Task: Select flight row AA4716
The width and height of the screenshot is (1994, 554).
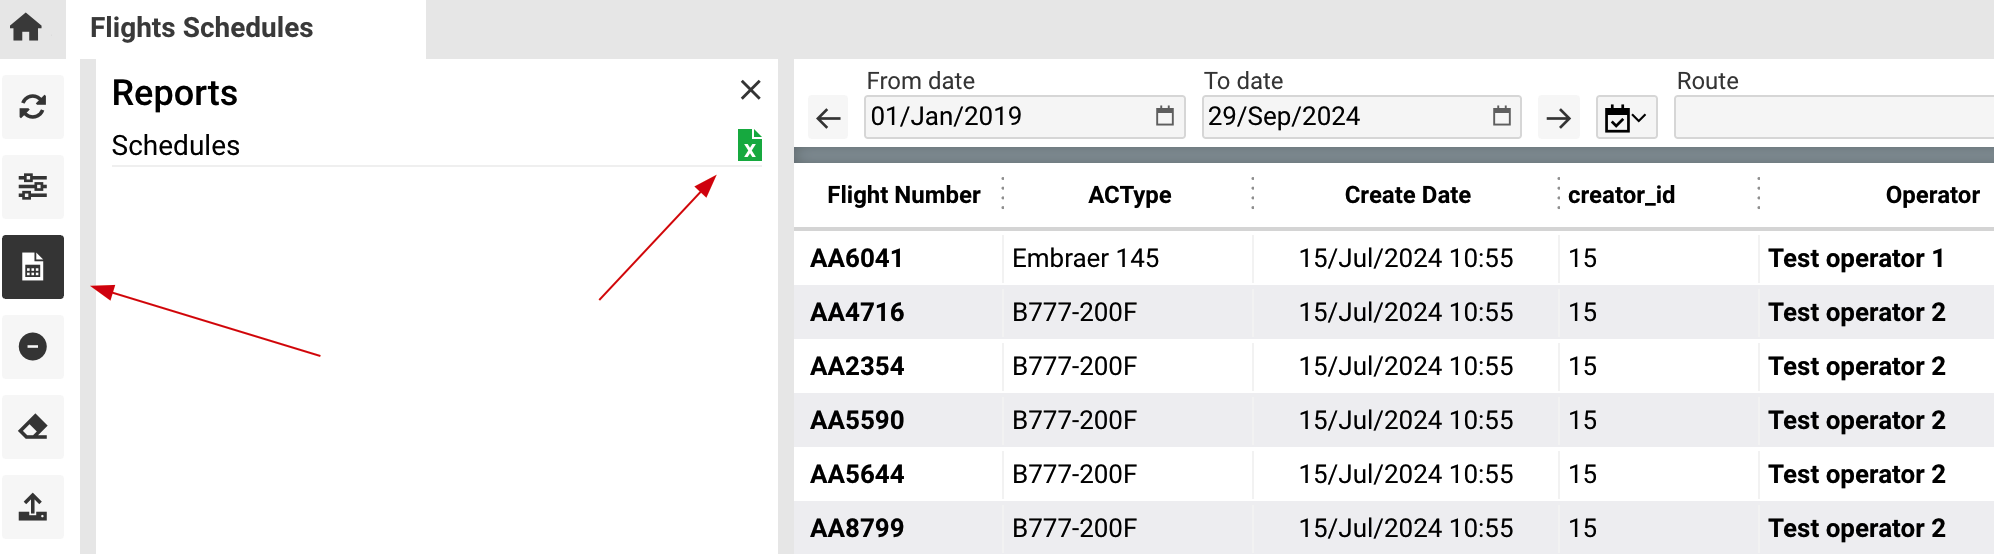Action: tap(1394, 312)
